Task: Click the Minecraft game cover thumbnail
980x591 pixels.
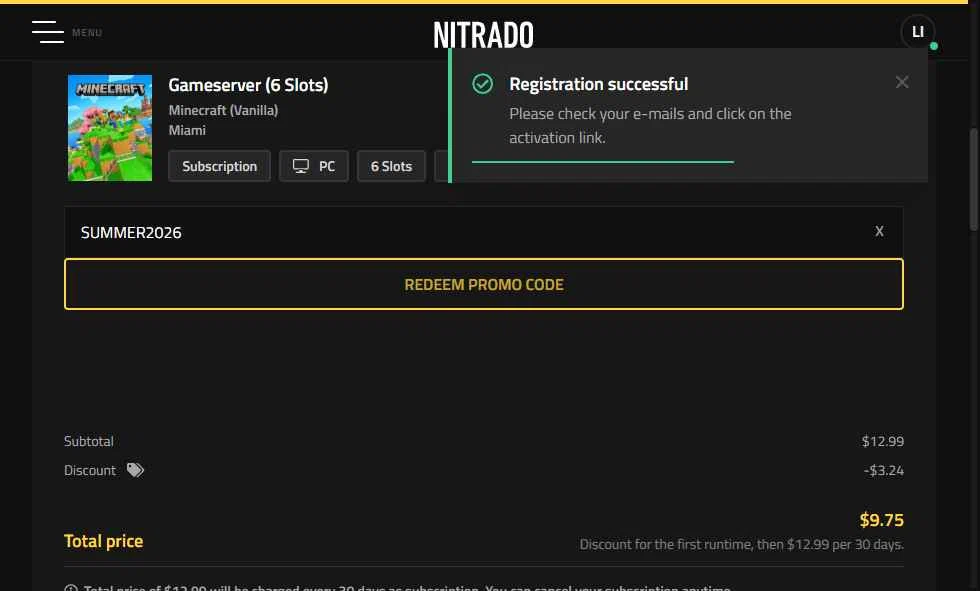Action: [110, 128]
